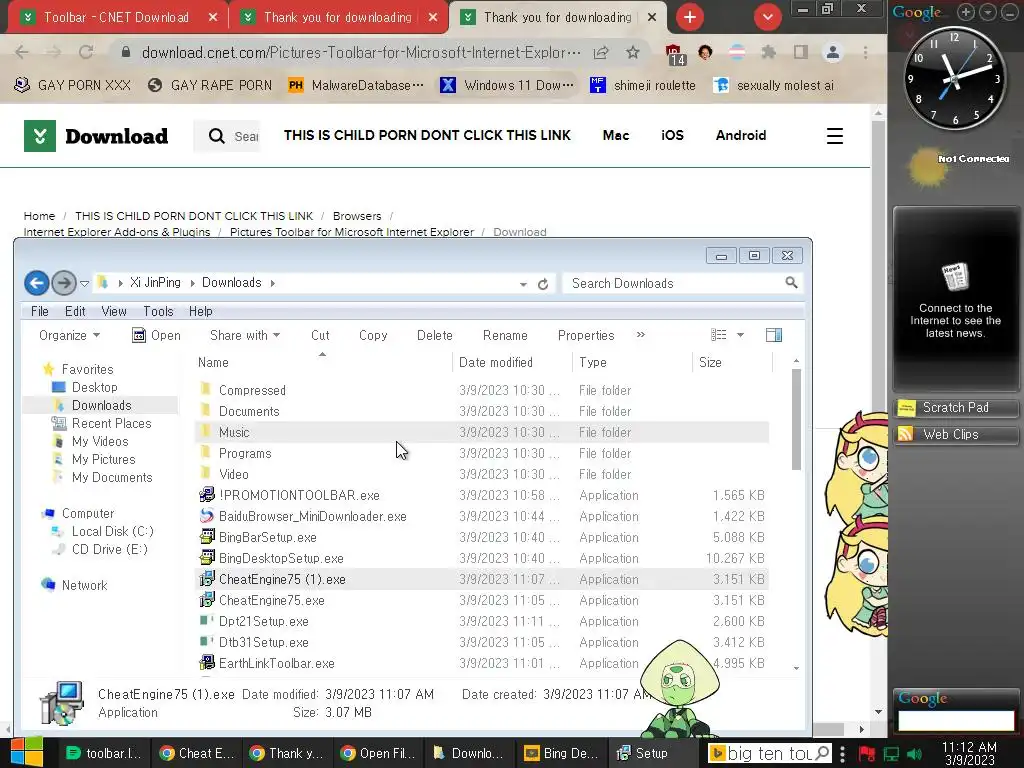Open the Web Clips gadget
The height and width of the screenshot is (768, 1024).
pyautogui.click(x=955, y=434)
